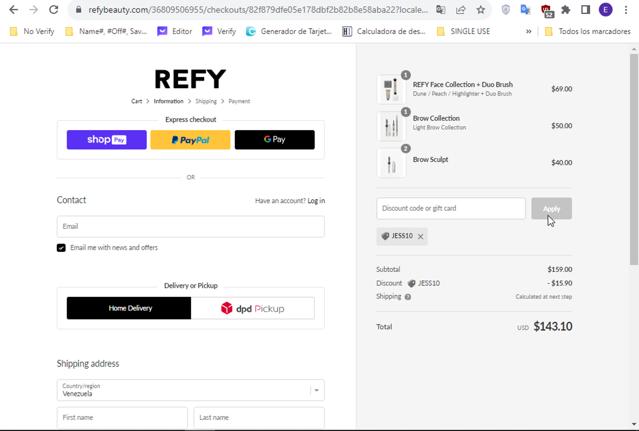Screen dimensions: 639x431
Task: Click the REFY Face Collection thumbnail
Action: click(391, 89)
